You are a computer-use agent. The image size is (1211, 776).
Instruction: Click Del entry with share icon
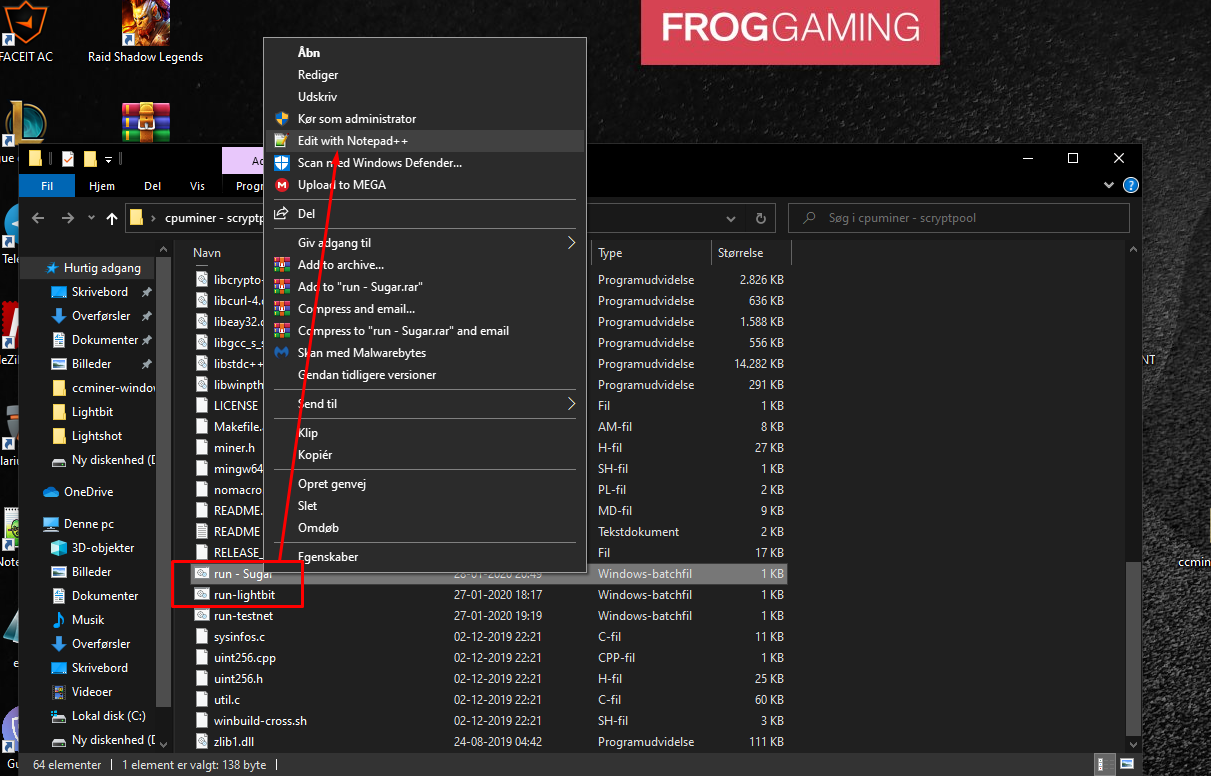point(425,214)
